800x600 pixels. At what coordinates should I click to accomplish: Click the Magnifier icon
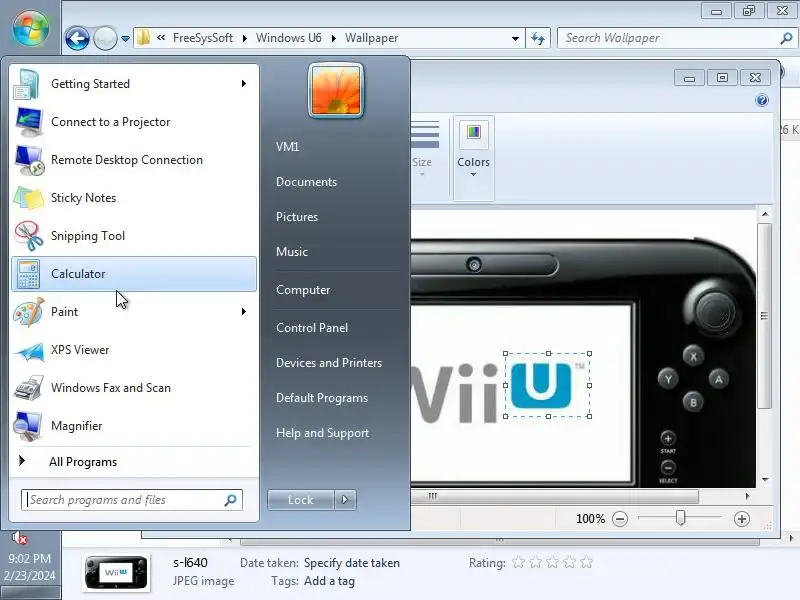[28, 426]
